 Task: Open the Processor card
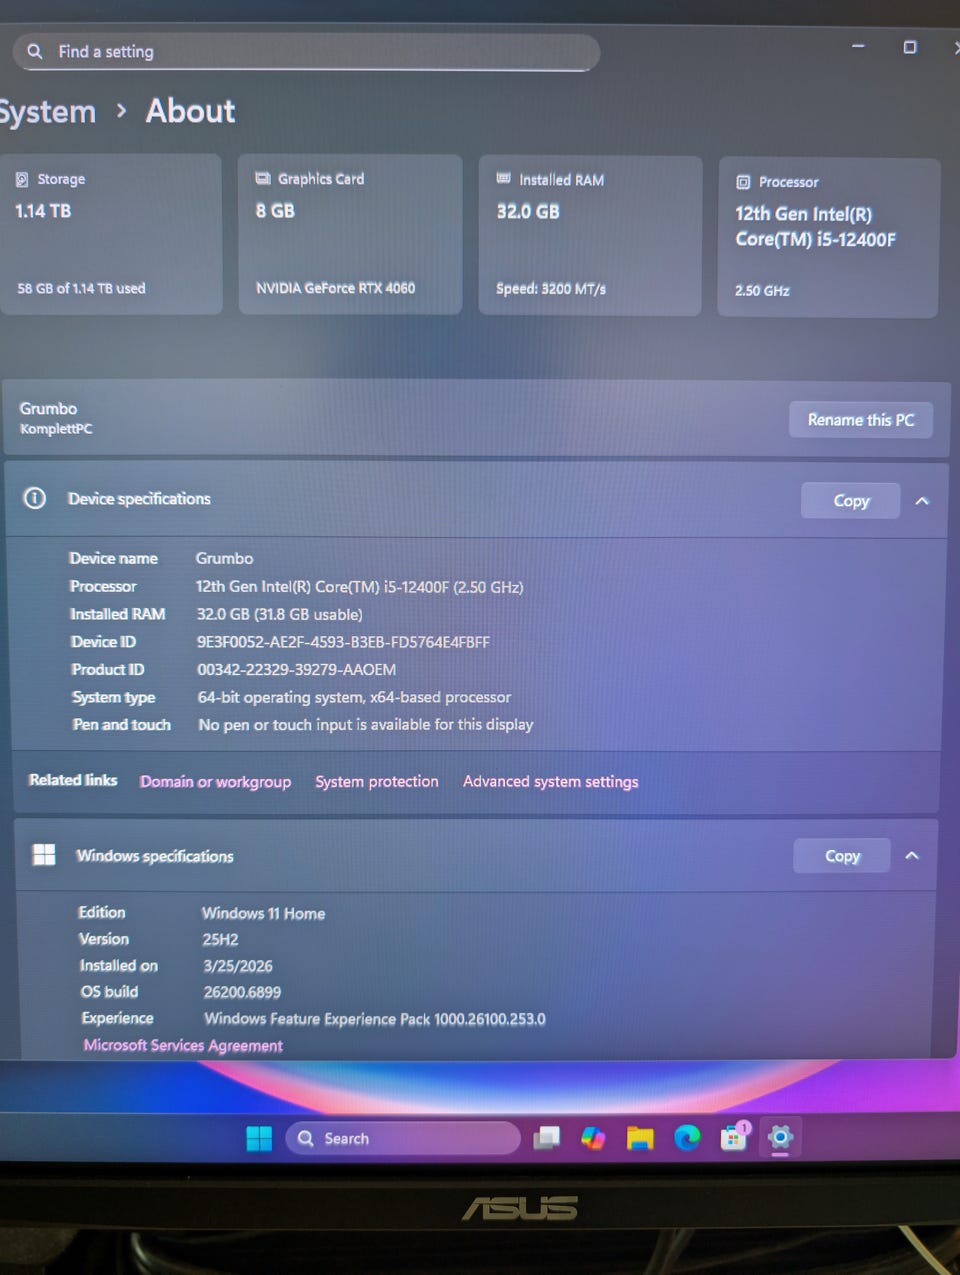click(x=828, y=238)
